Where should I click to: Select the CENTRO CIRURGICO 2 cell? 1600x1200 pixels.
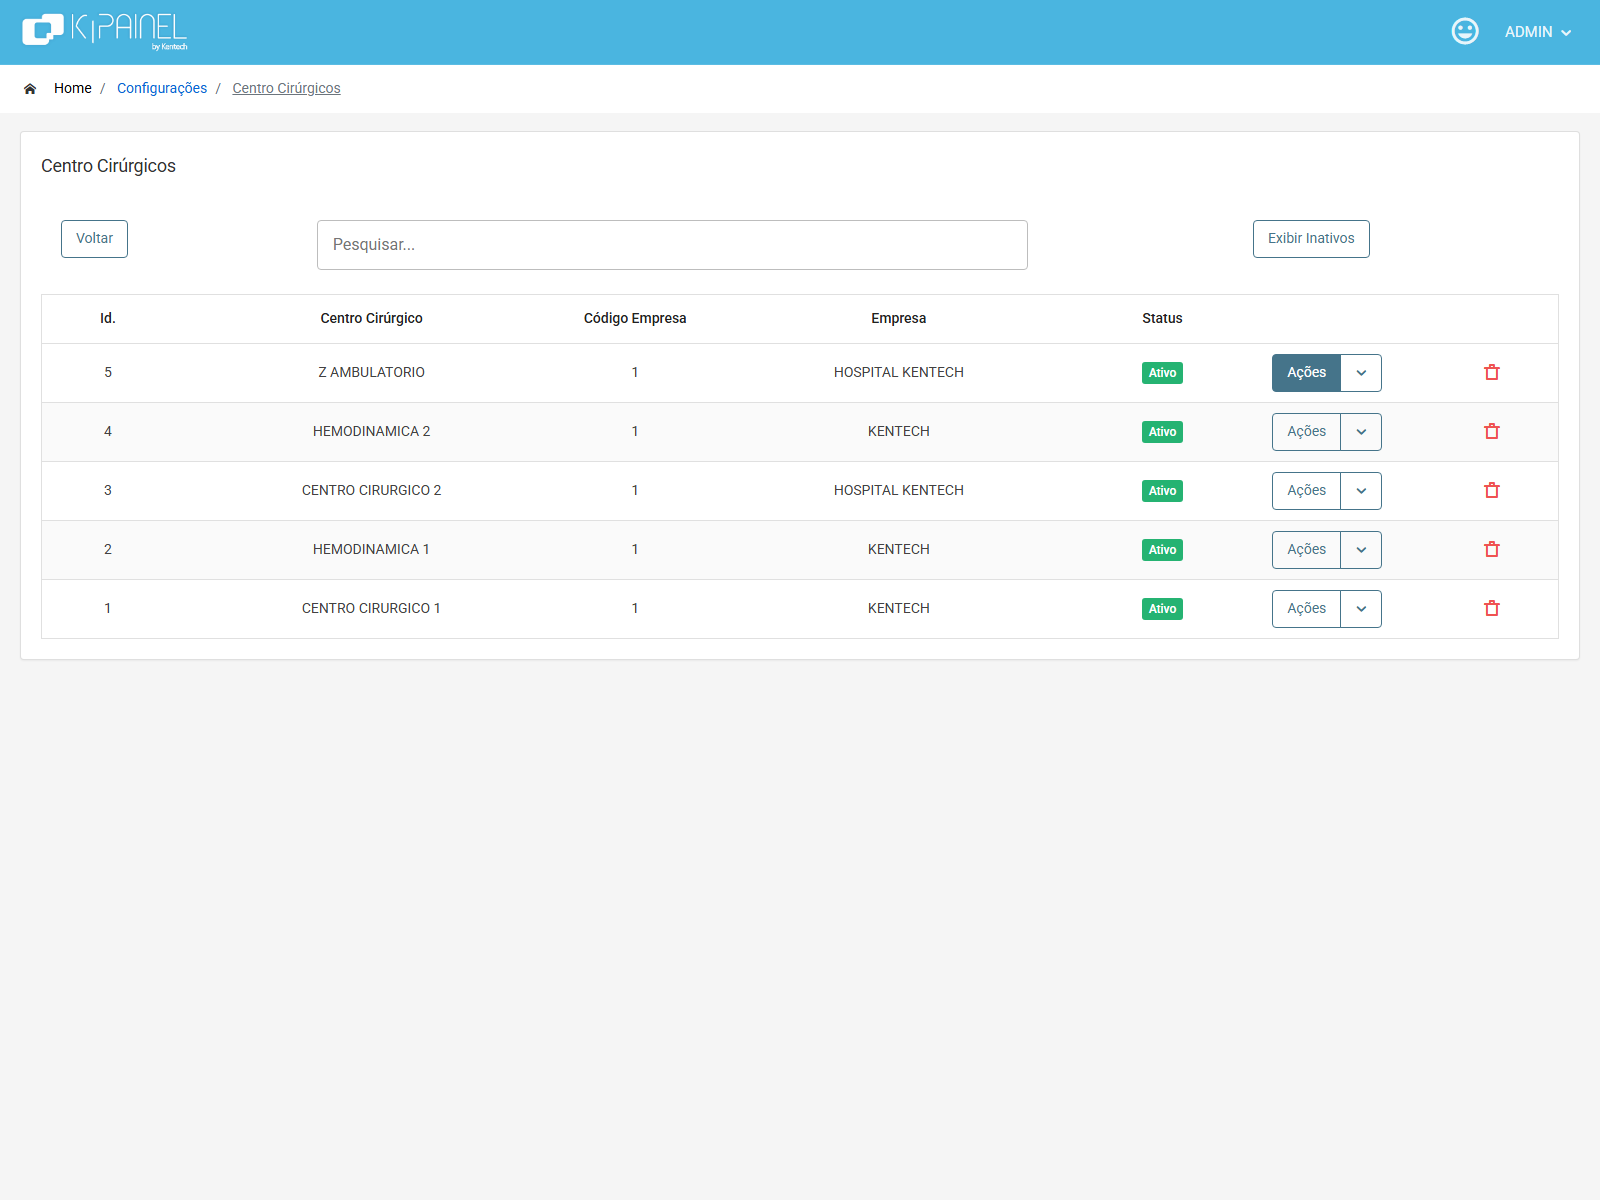(x=371, y=490)
